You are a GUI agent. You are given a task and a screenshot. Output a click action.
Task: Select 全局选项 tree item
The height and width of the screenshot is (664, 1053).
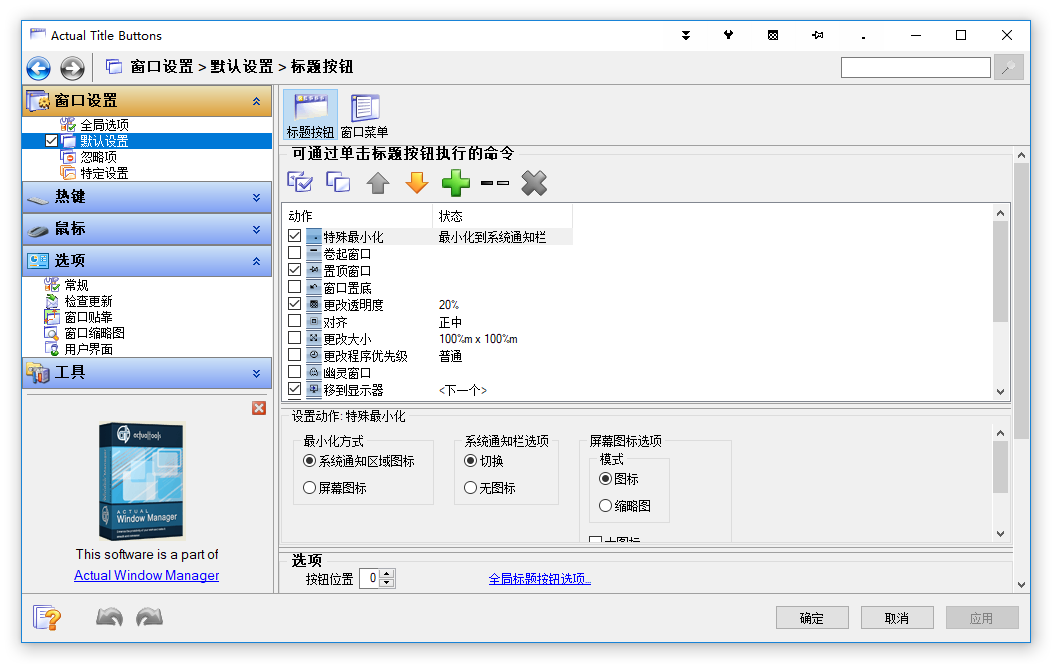104,125
